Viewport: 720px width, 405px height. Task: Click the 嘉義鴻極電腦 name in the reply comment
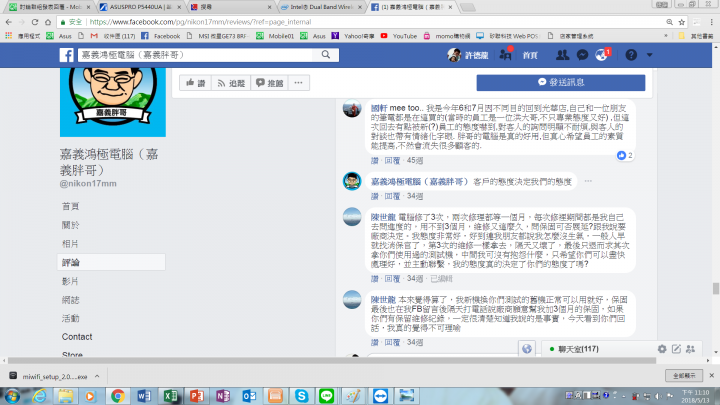(x=419, y=182)
